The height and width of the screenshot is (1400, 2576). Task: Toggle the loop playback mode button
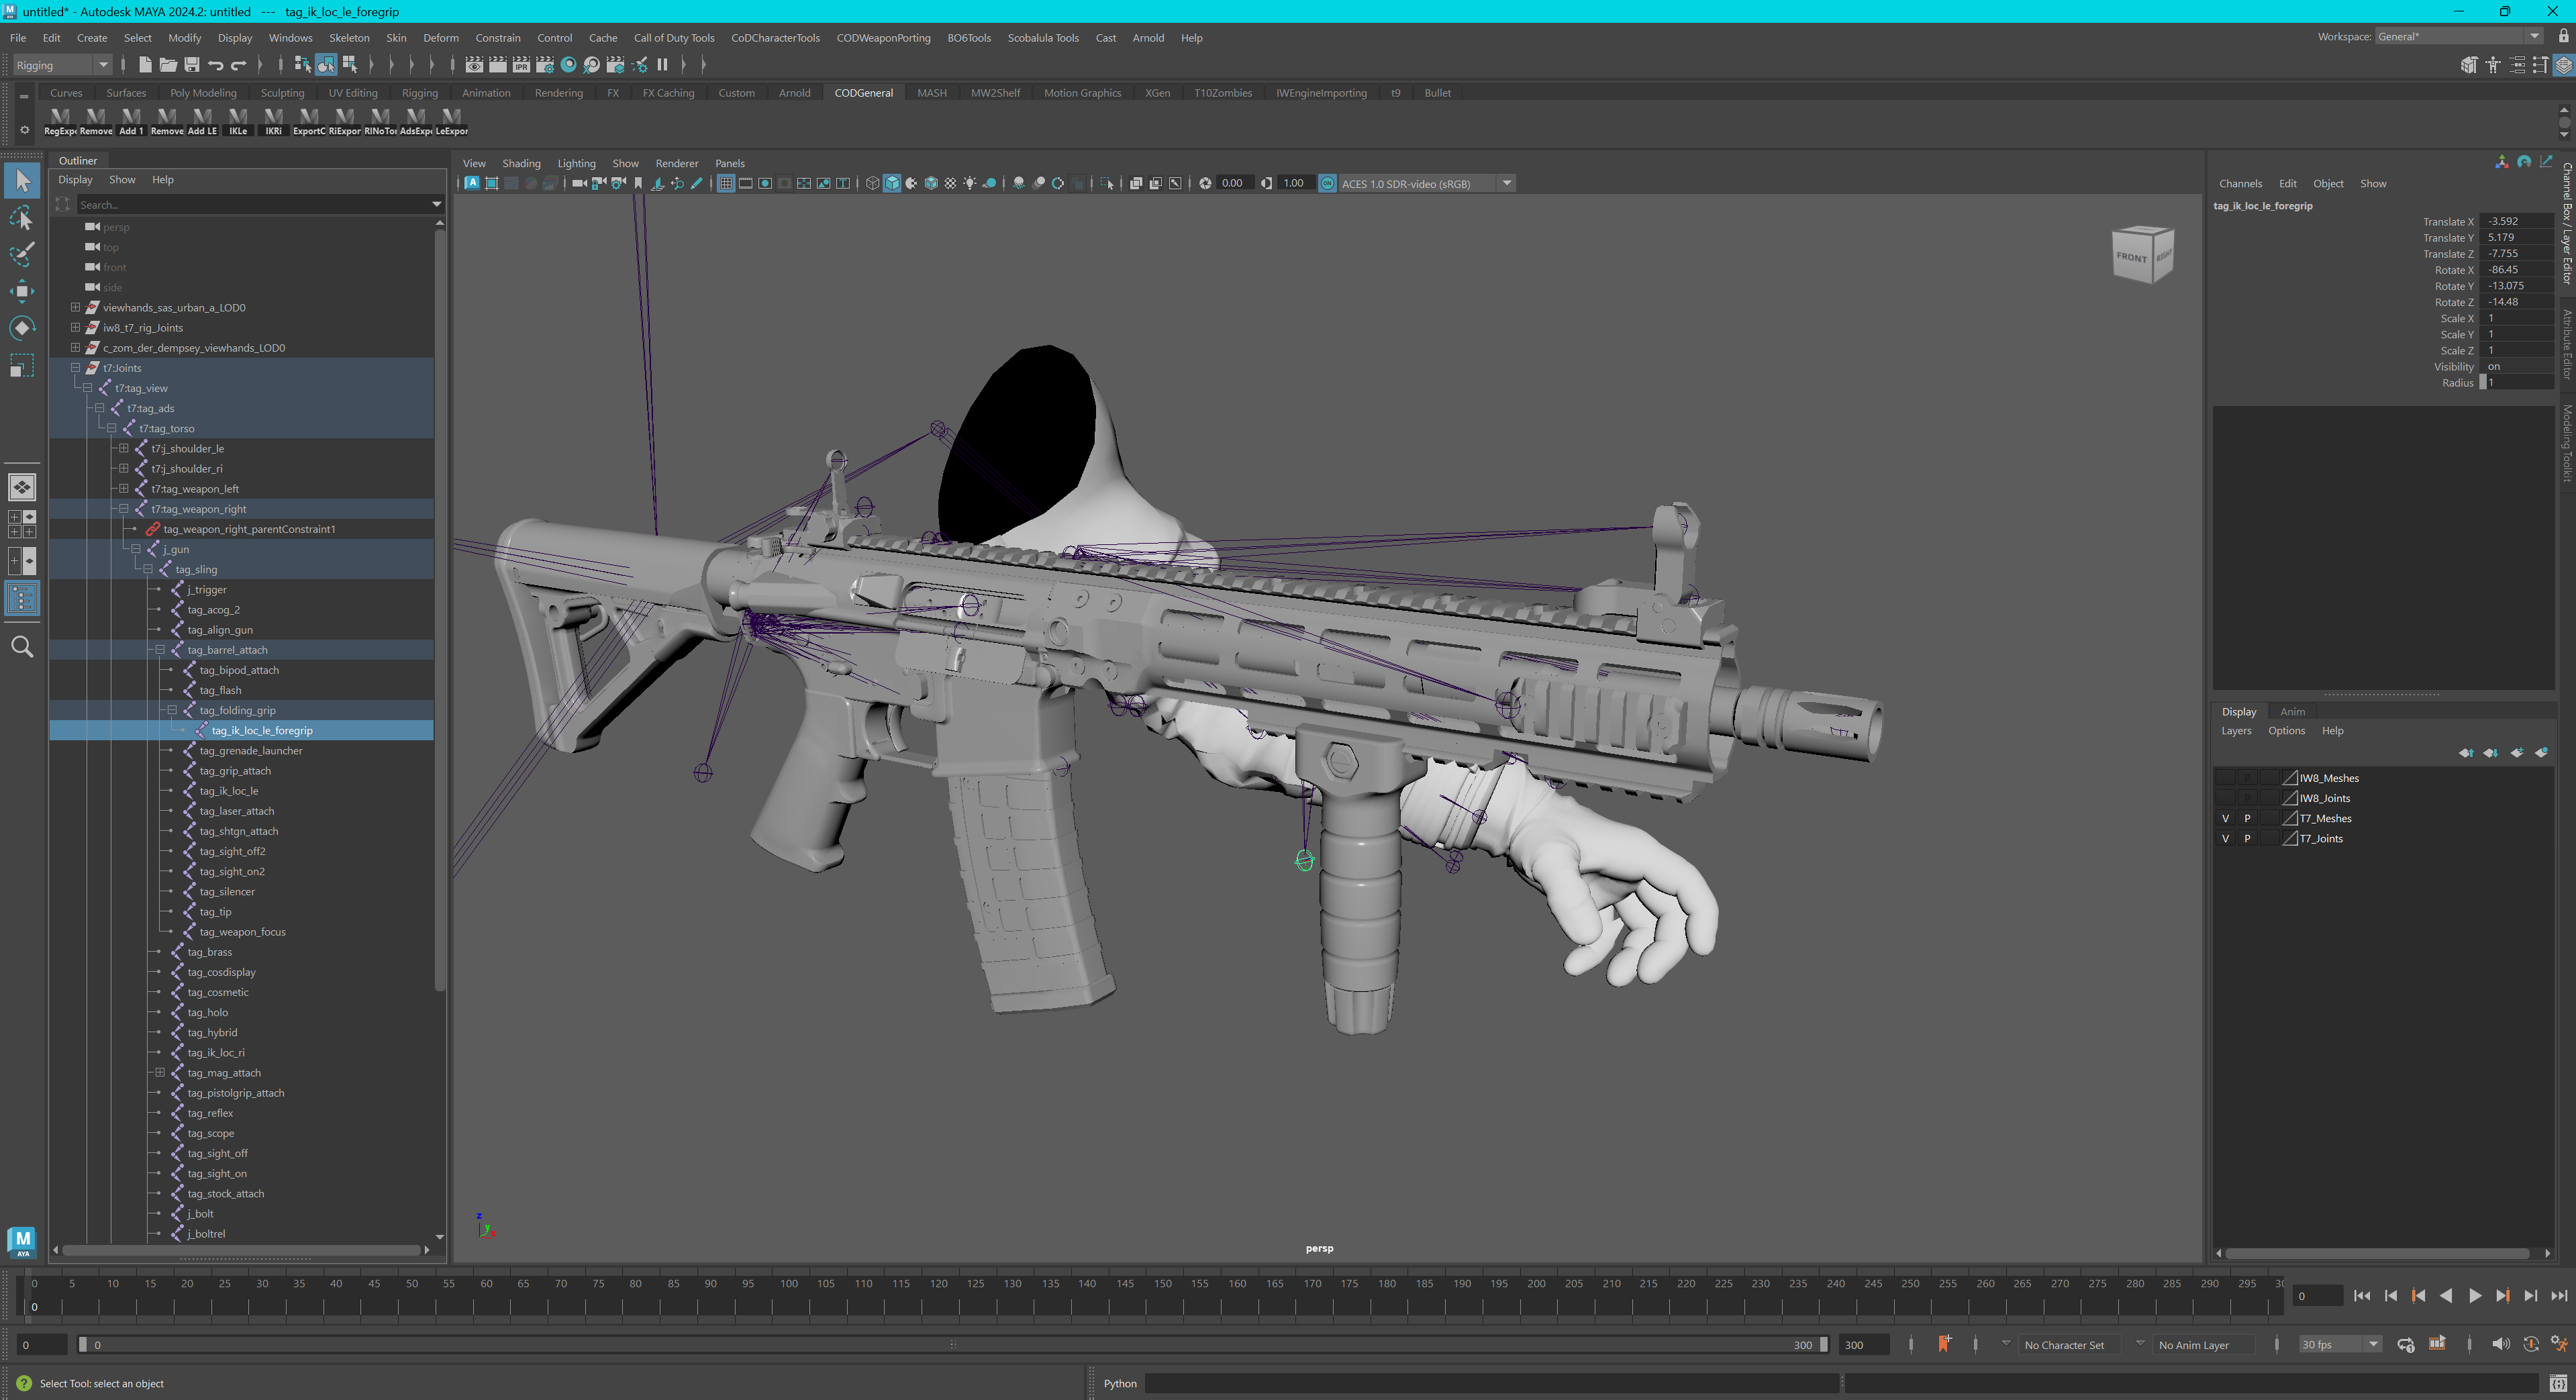point(2406,1344)
